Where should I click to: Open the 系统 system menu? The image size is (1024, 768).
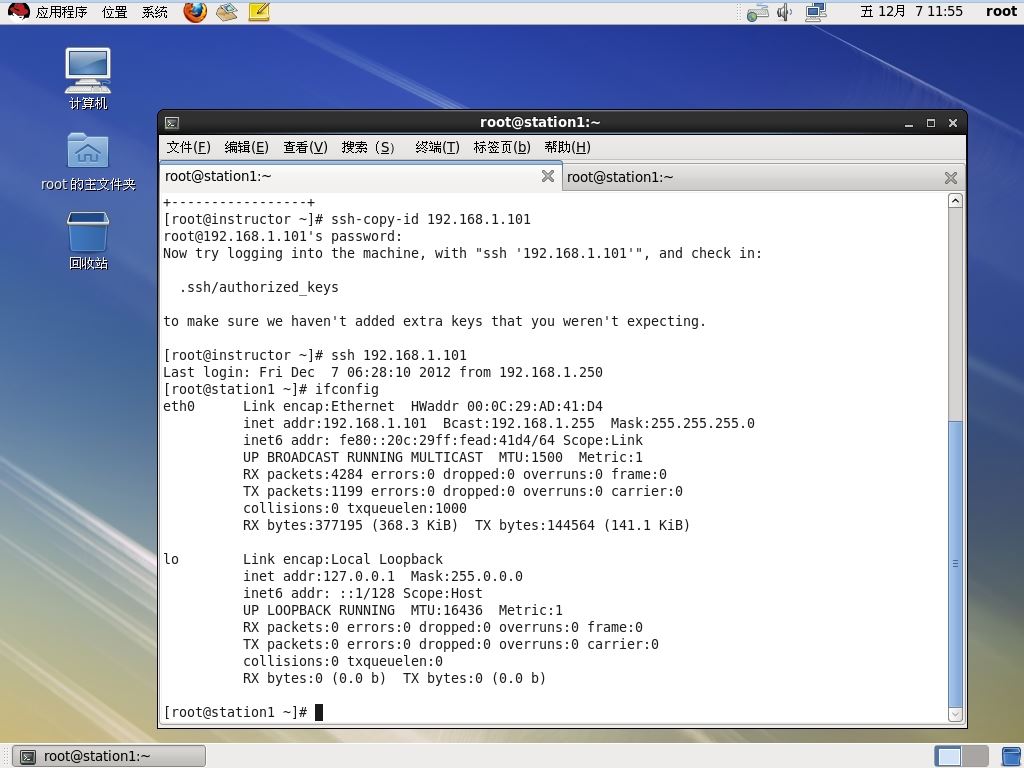coord(154,12)
